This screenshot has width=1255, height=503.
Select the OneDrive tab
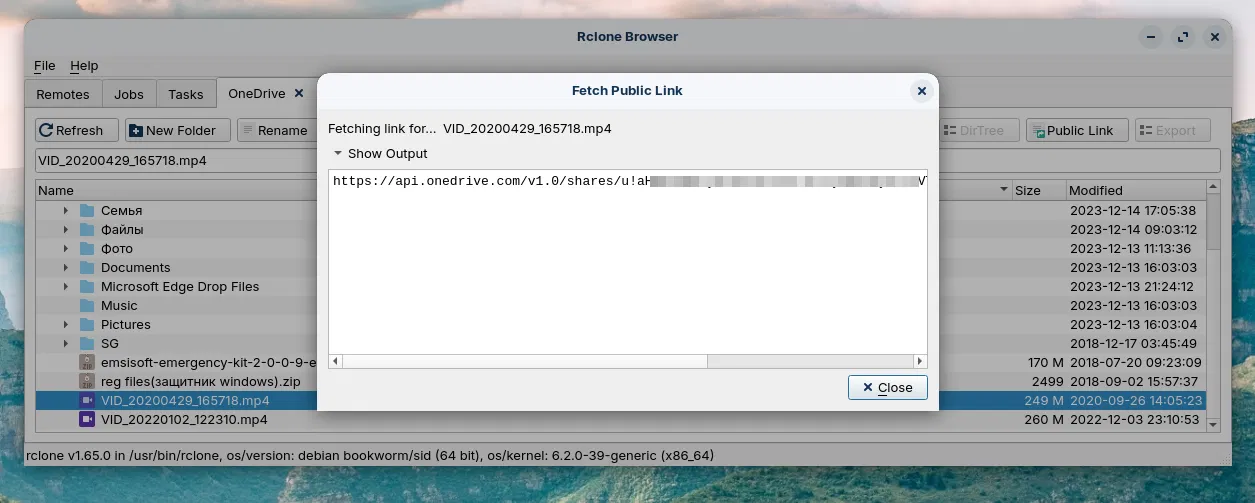click(x=257, y=93)
